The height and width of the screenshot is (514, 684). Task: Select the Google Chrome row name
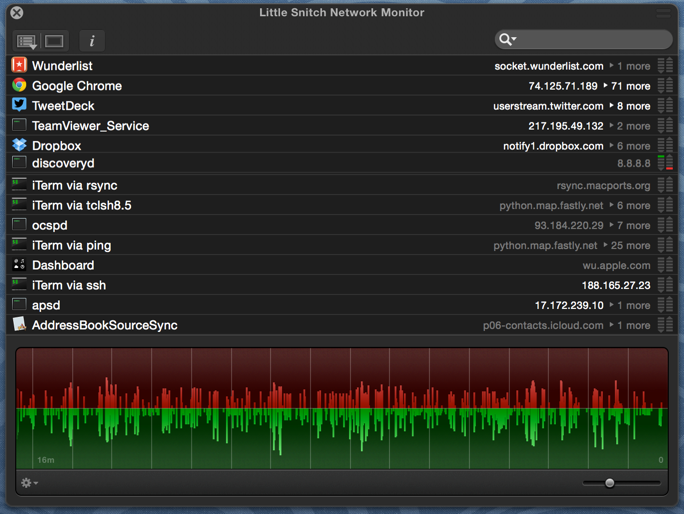[77, 86]
